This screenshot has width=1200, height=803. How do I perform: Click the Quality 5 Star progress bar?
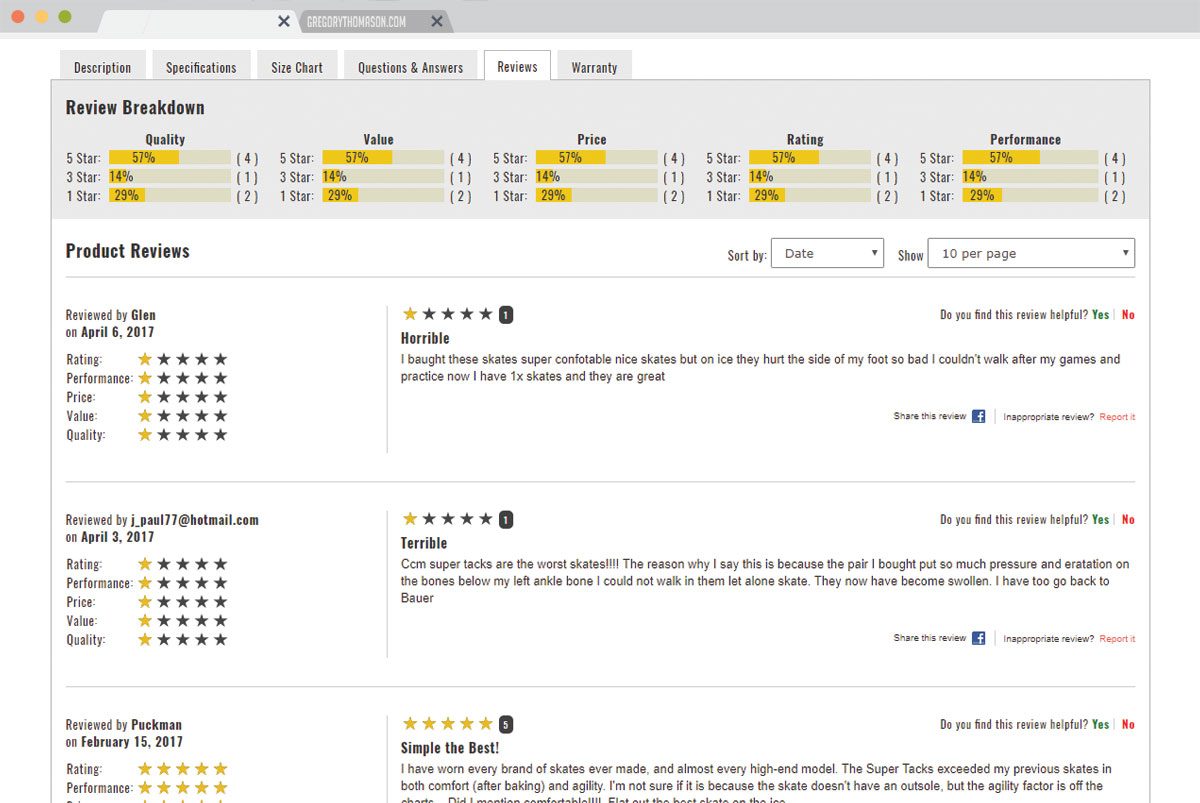point(169,158)
